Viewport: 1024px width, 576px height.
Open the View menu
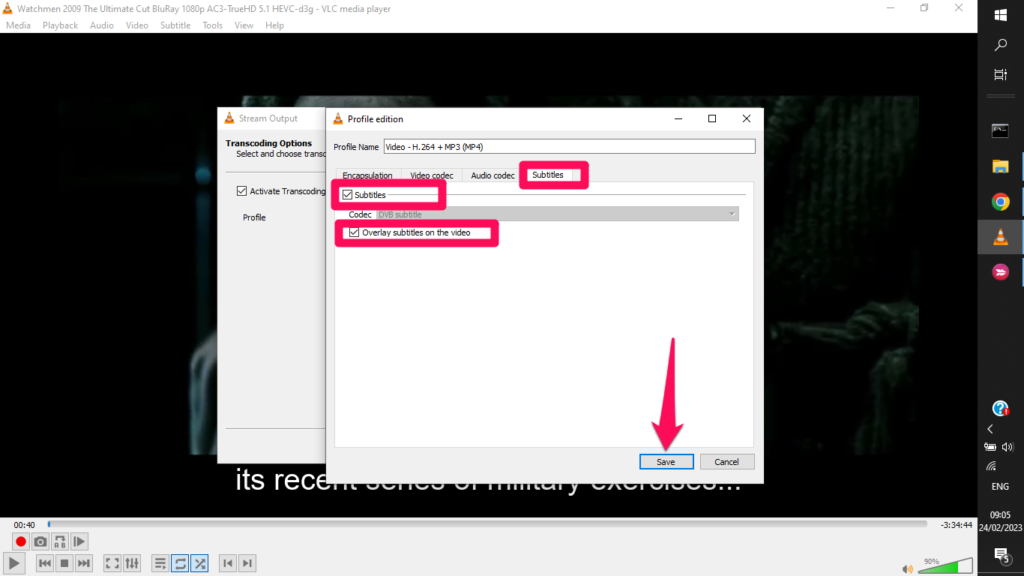pos(244,25)
